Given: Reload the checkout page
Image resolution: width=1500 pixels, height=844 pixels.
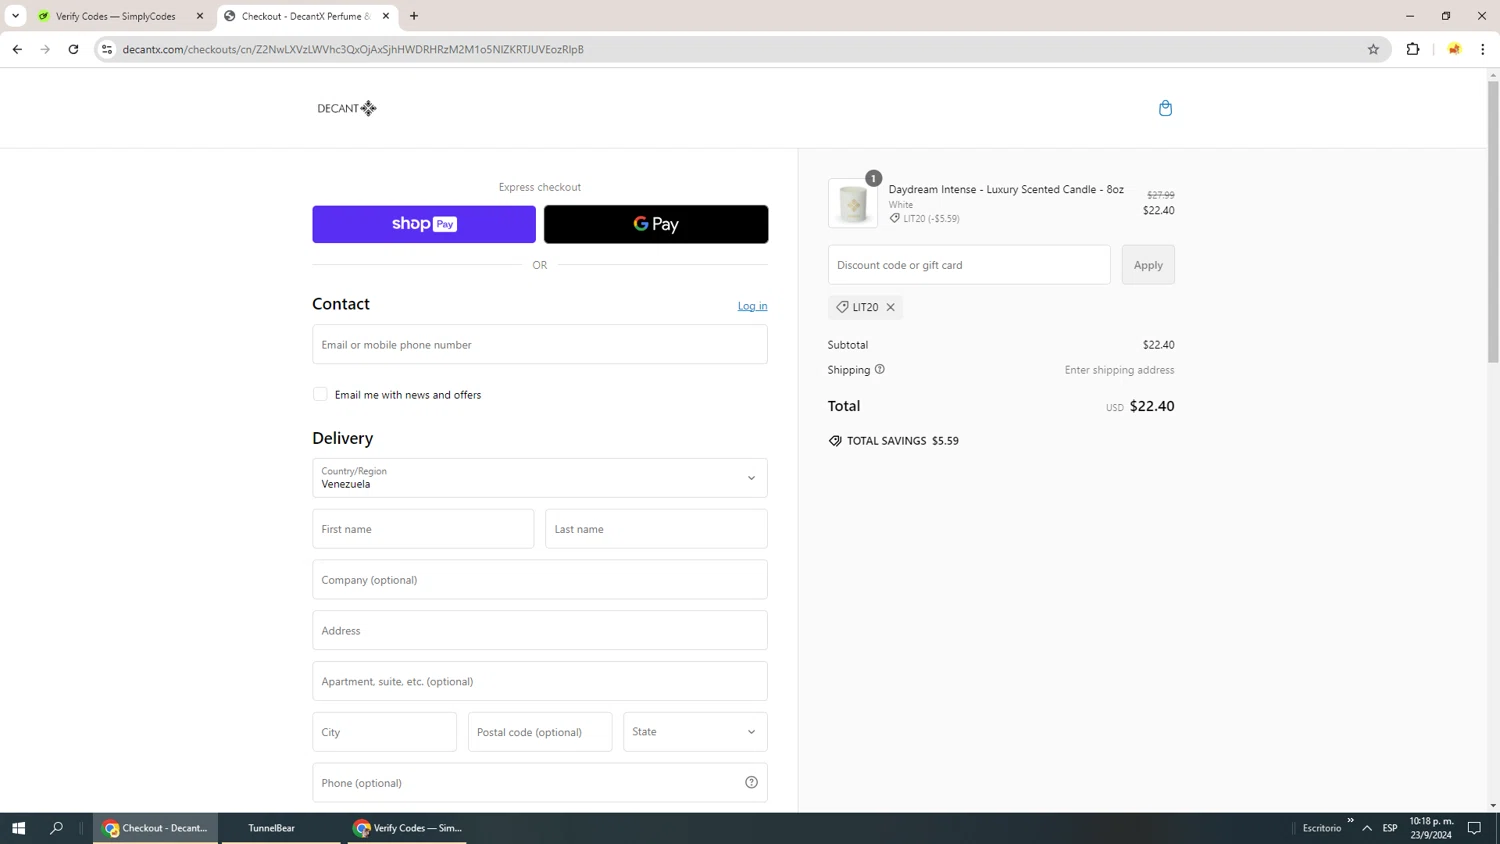Looking at the screenshot, I should [x=73, y=49].
